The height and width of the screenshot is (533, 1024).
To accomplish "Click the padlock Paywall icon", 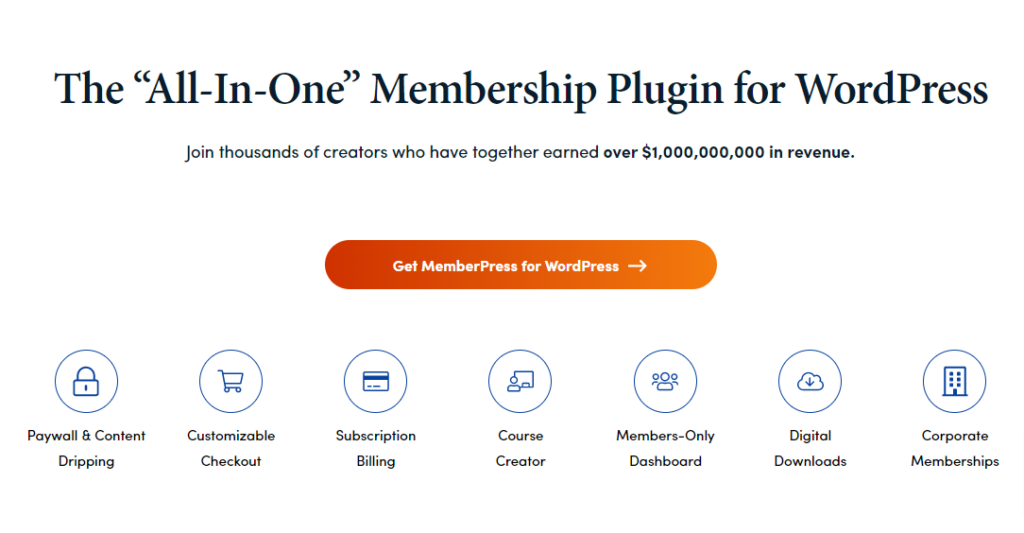I will click(86, 381).
